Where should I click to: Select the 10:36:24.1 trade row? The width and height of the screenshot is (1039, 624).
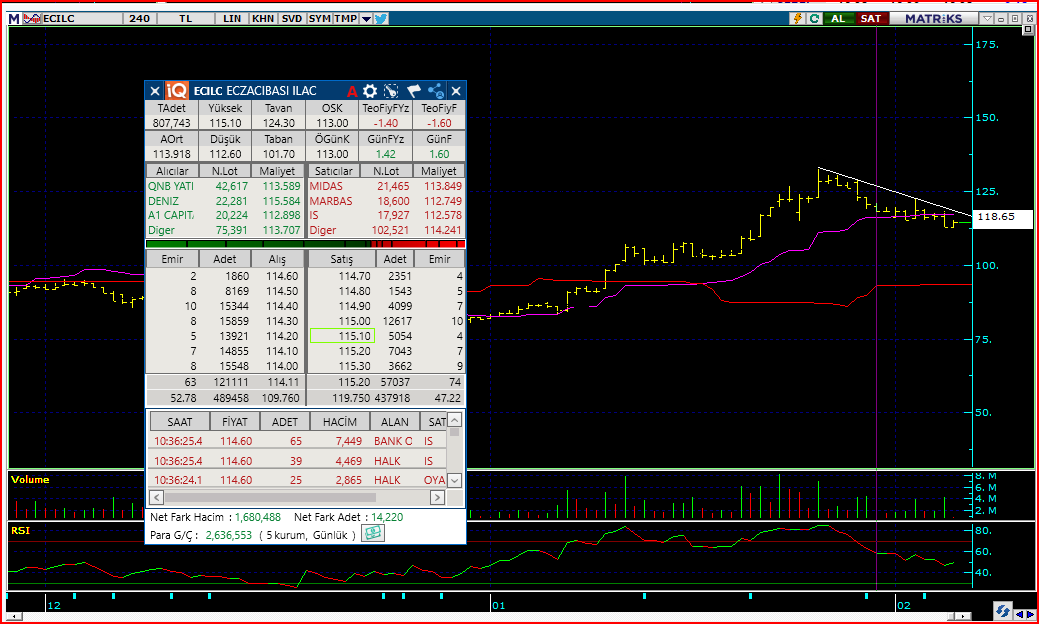click(298, 480)
